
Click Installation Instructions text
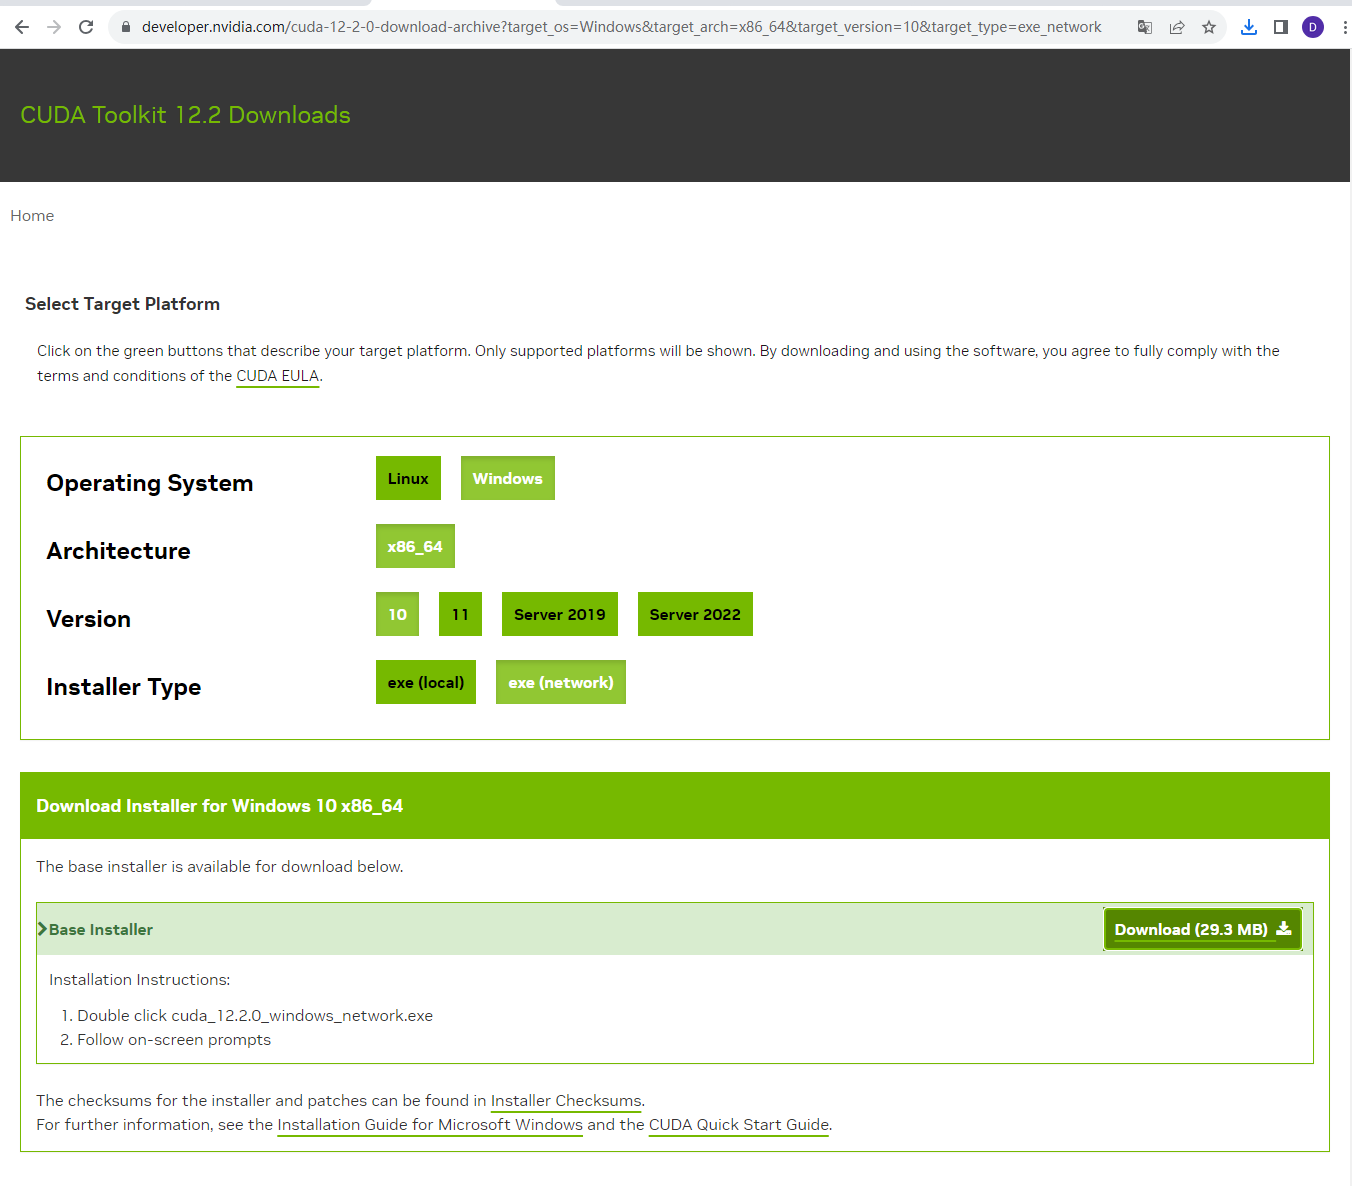click(x=139, y=980)
